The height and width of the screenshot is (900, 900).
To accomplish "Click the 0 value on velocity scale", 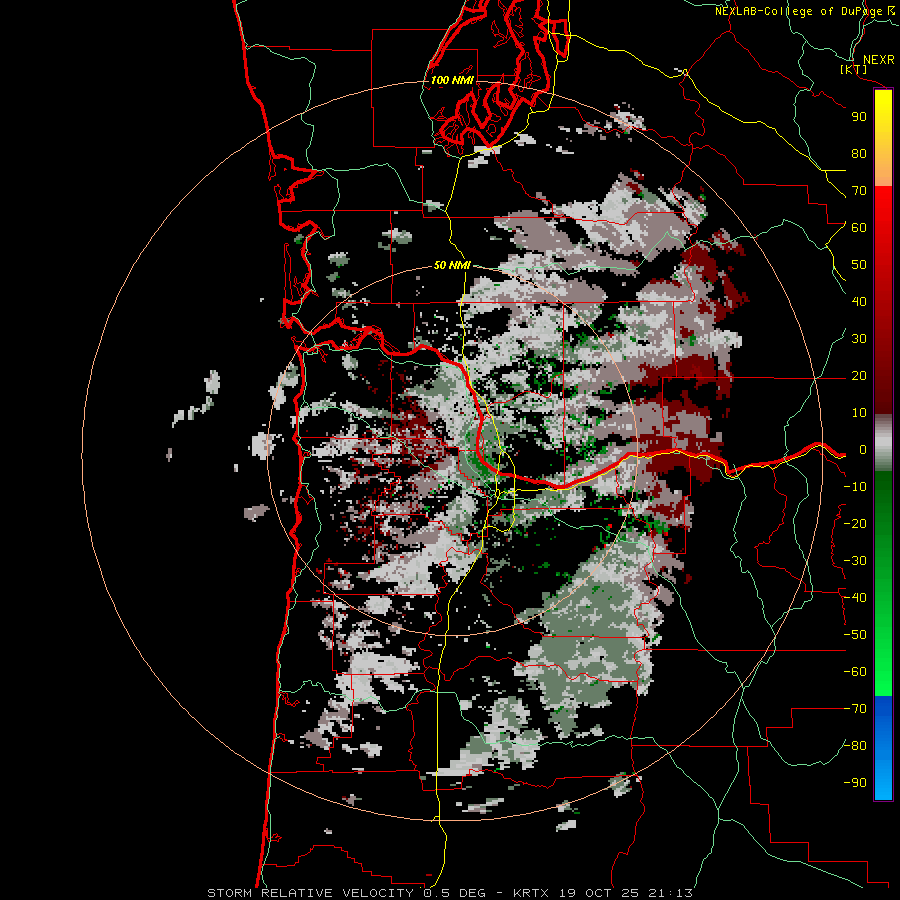I will point(863,450).
